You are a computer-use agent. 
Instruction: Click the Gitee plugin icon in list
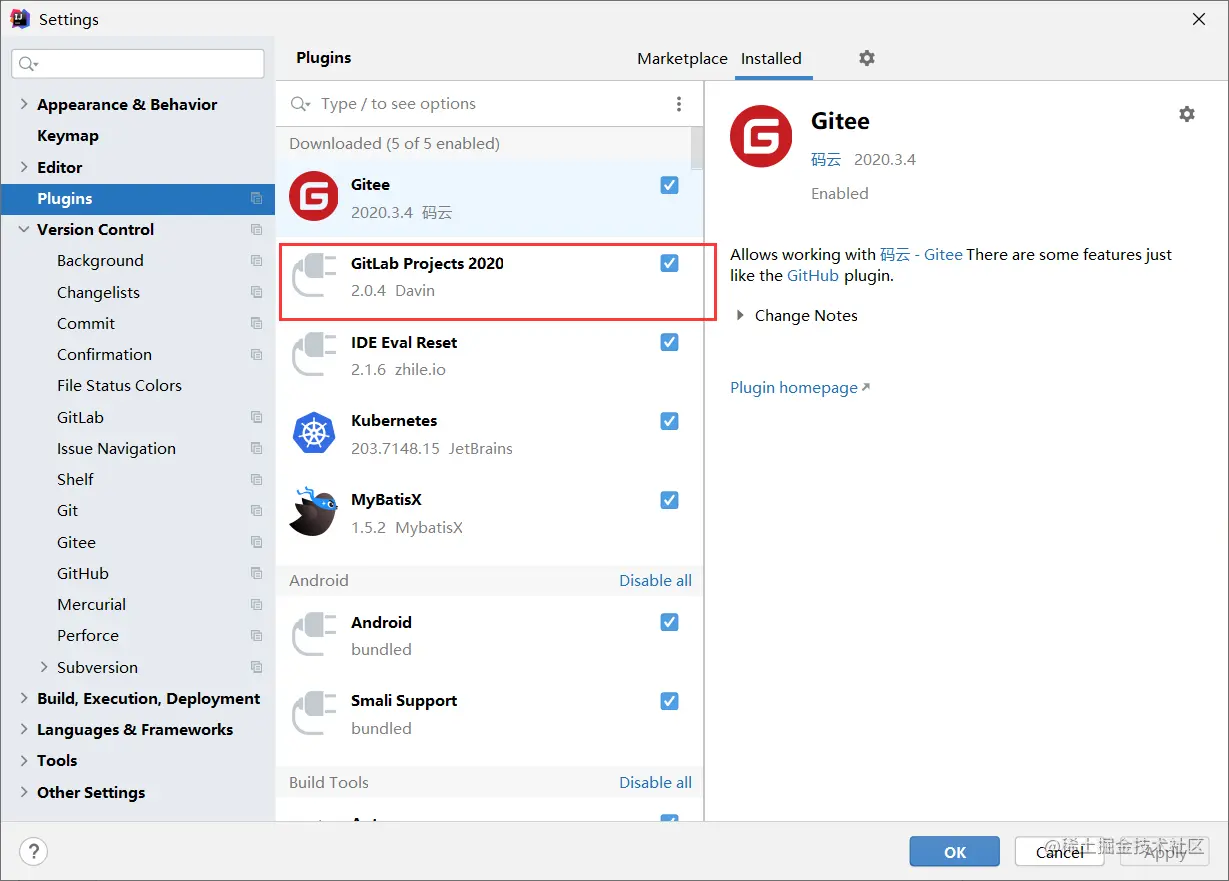[x=314, y=196]
